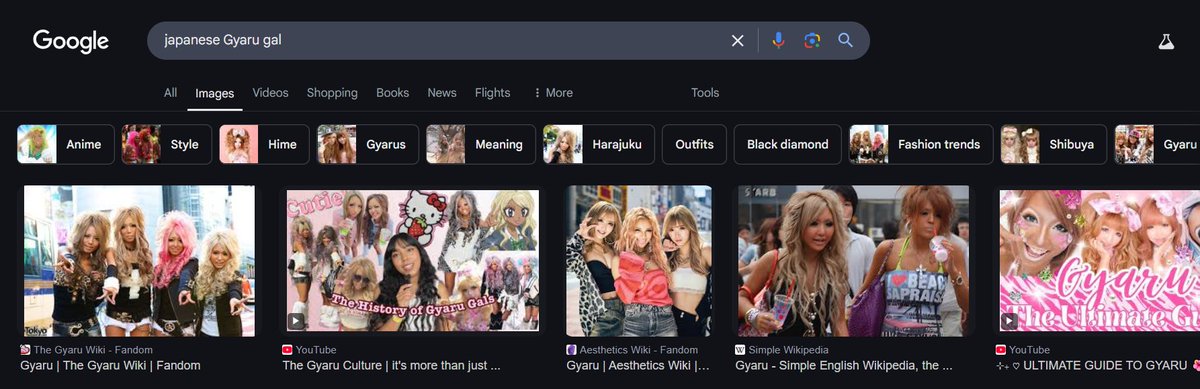Expand the More menu

(x=553, y=92)
